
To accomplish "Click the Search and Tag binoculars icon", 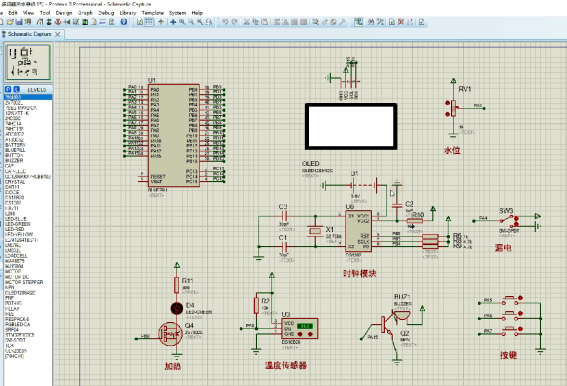I will coord(371,22).
